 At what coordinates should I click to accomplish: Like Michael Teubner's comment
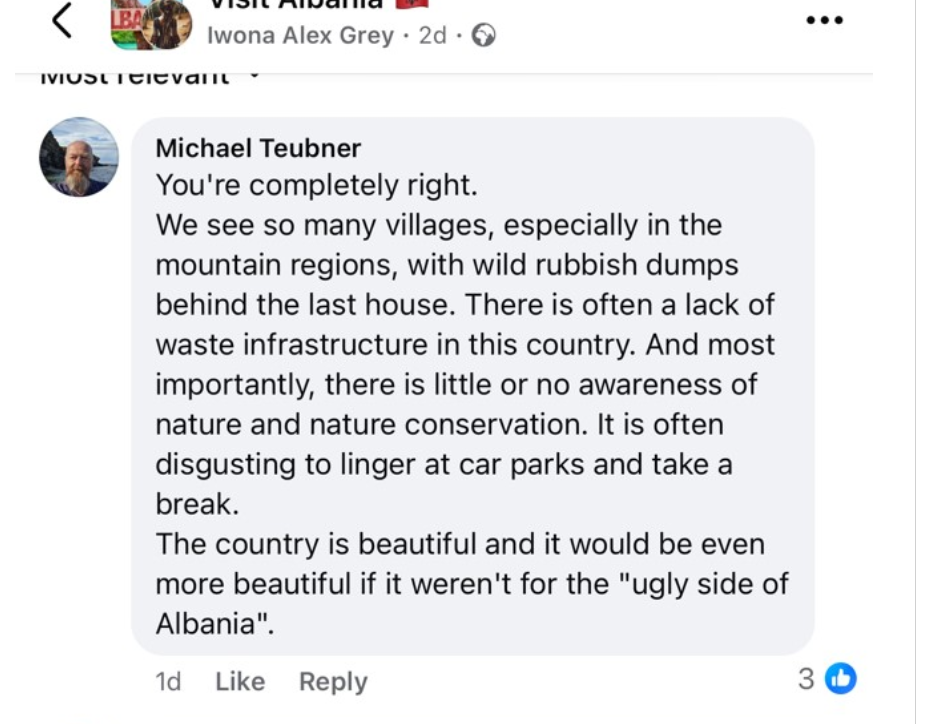tap(240, 681)
